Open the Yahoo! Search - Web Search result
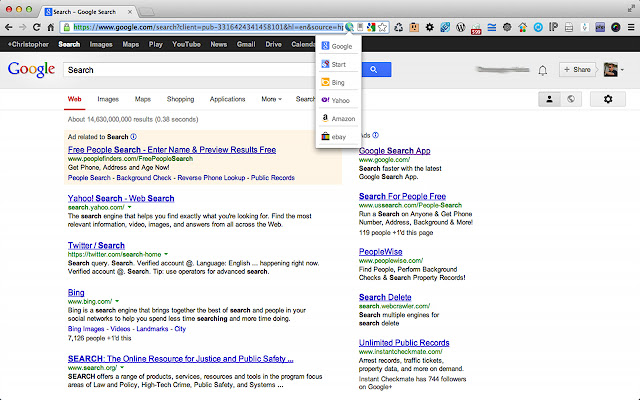Image resolution: width=640 pixels, height=400 pixels. tap(121, 198)
